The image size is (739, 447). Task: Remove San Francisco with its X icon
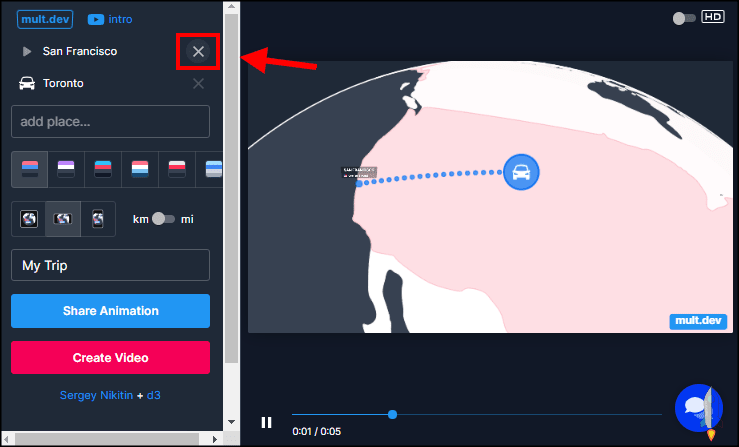click(x=198, y=51)
